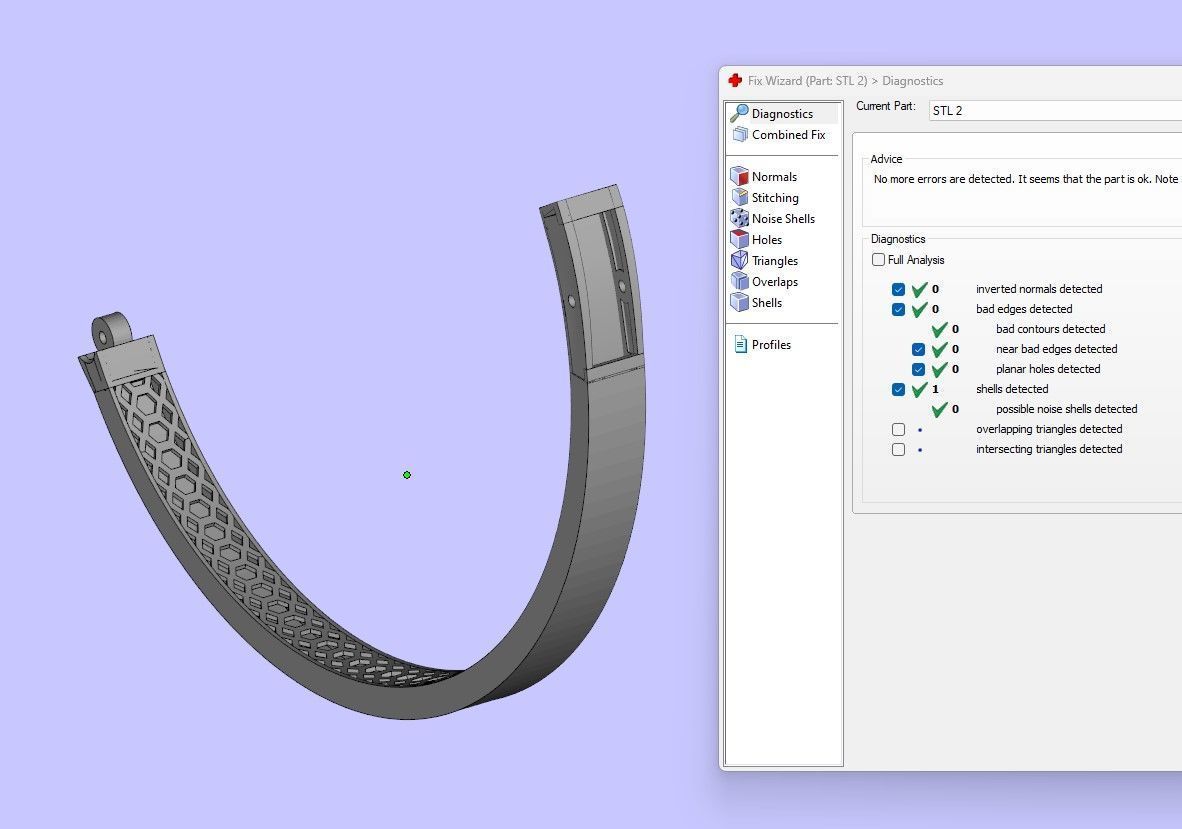Toggle near bad edges checkbox

(918, 349)
